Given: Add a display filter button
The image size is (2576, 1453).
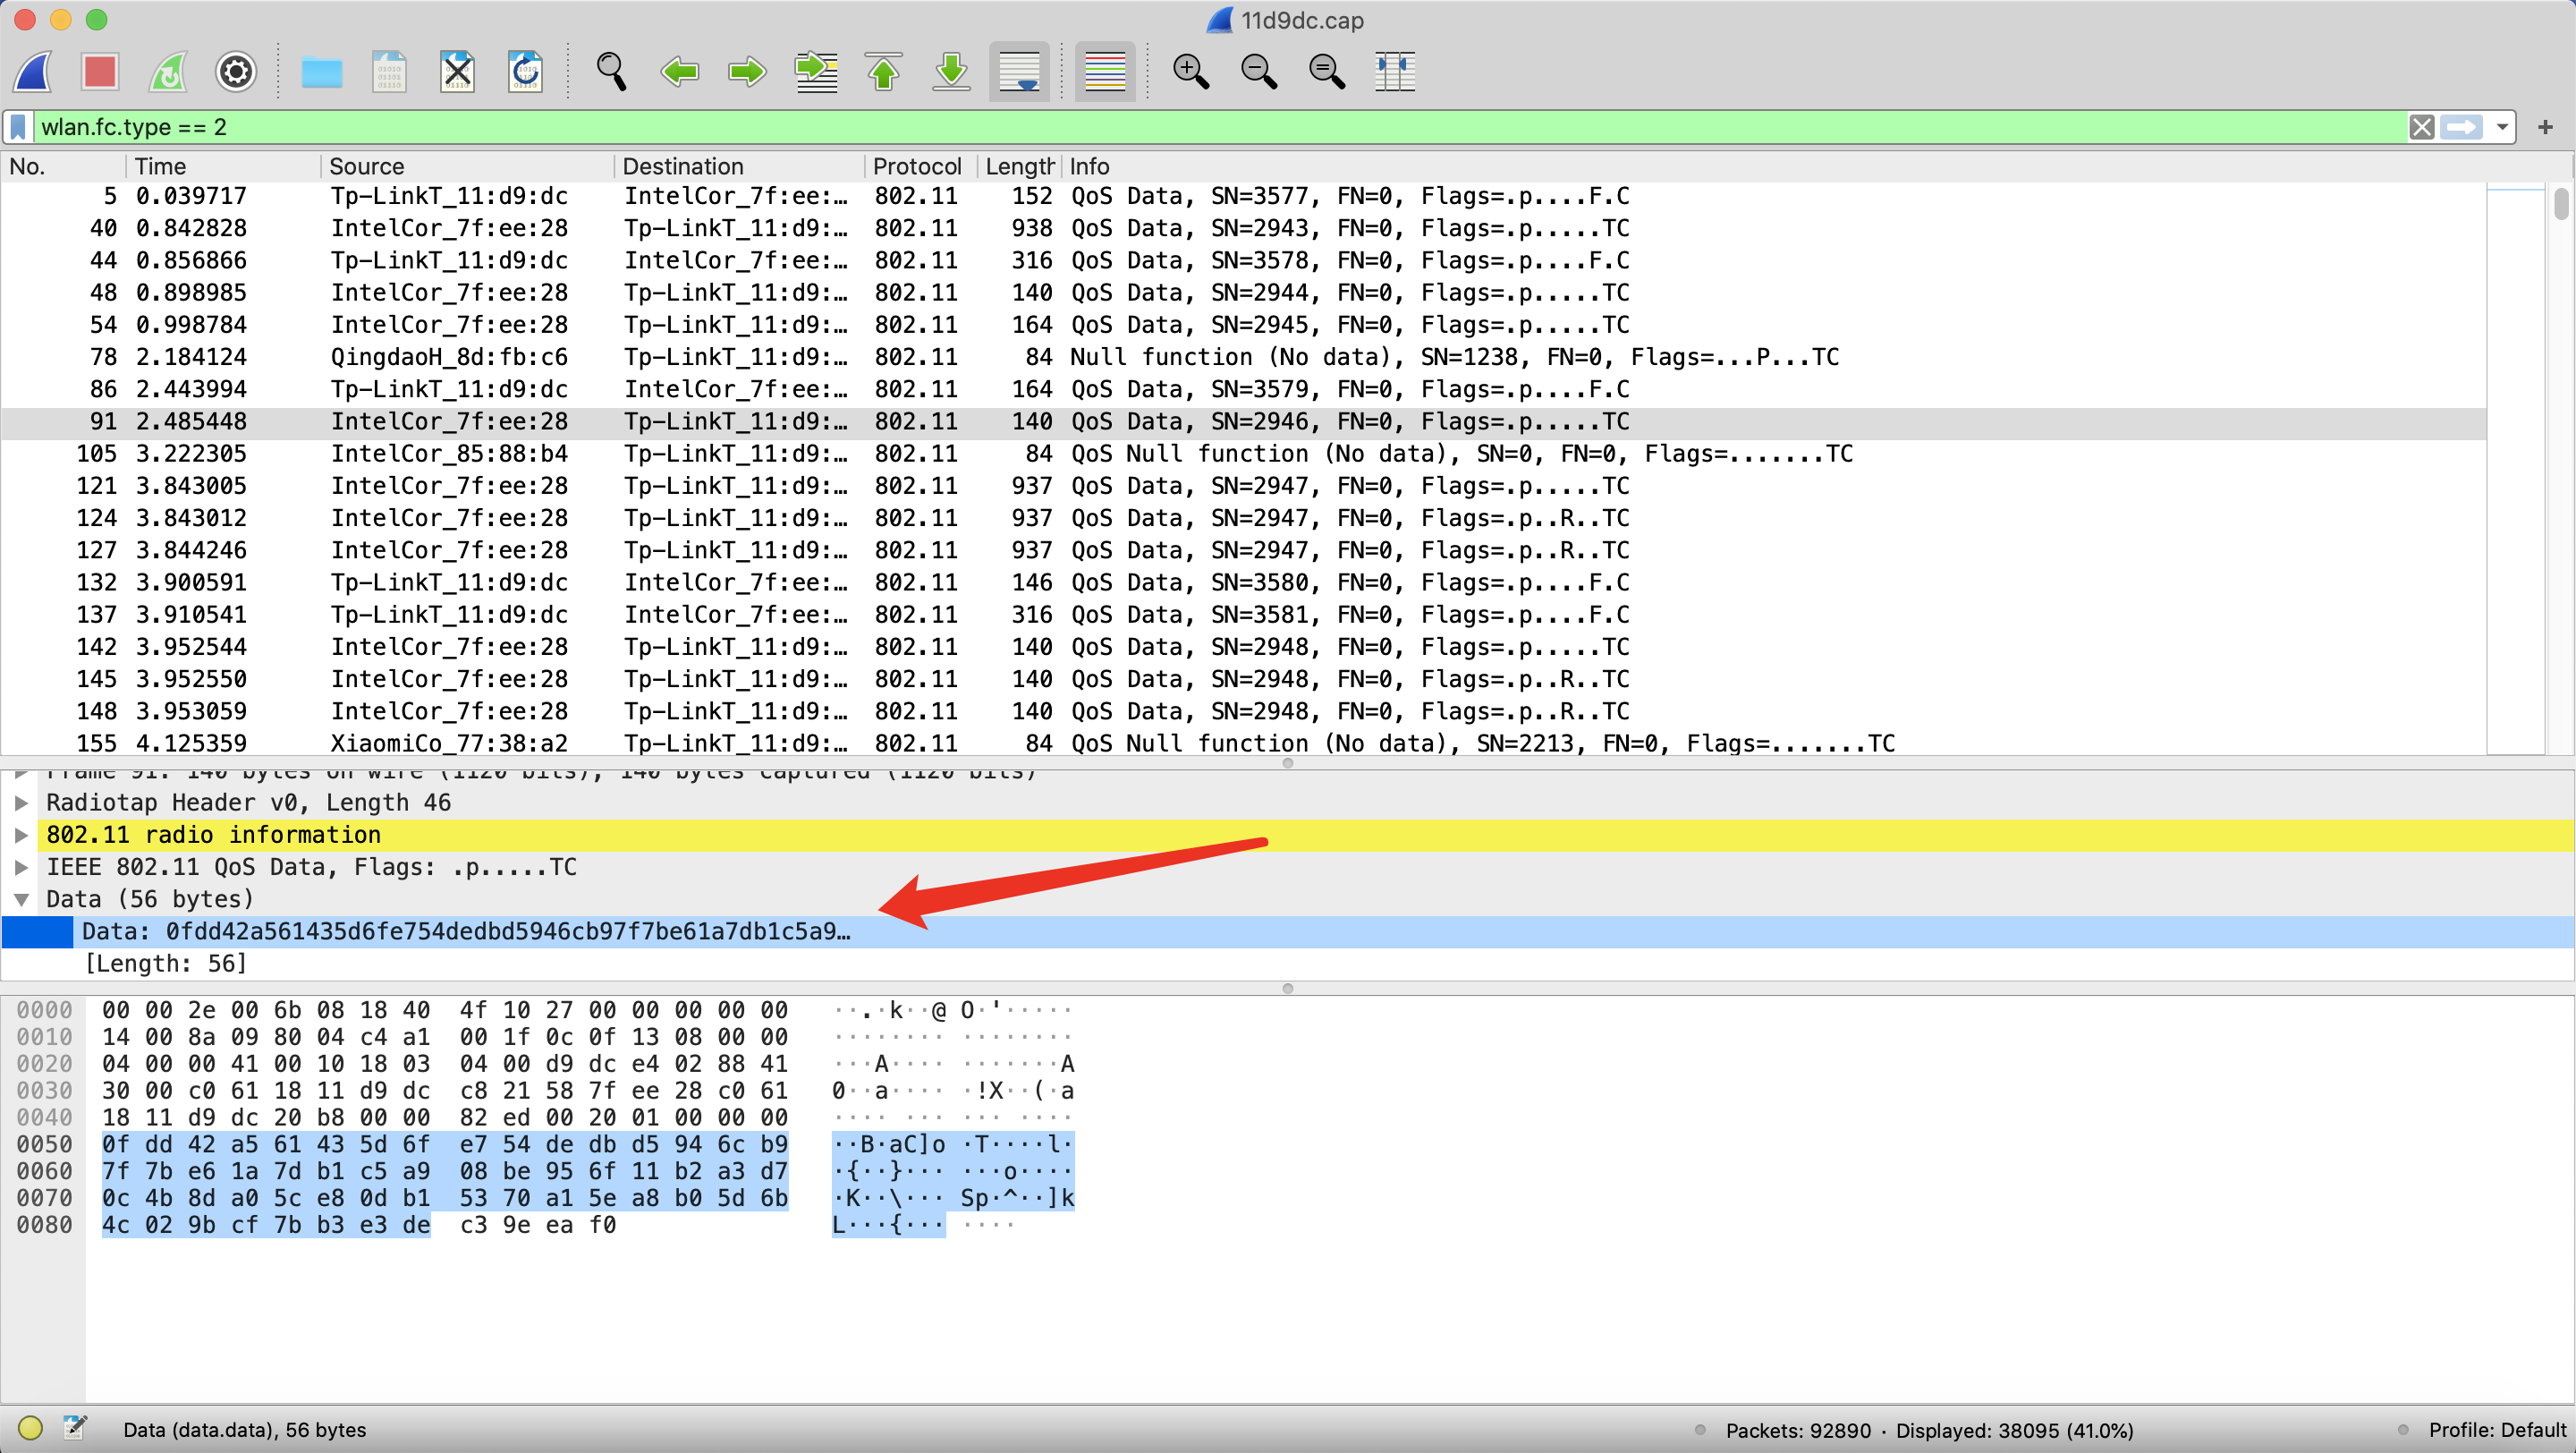Looking at the screenshot, I should [x=2545, y=127].
